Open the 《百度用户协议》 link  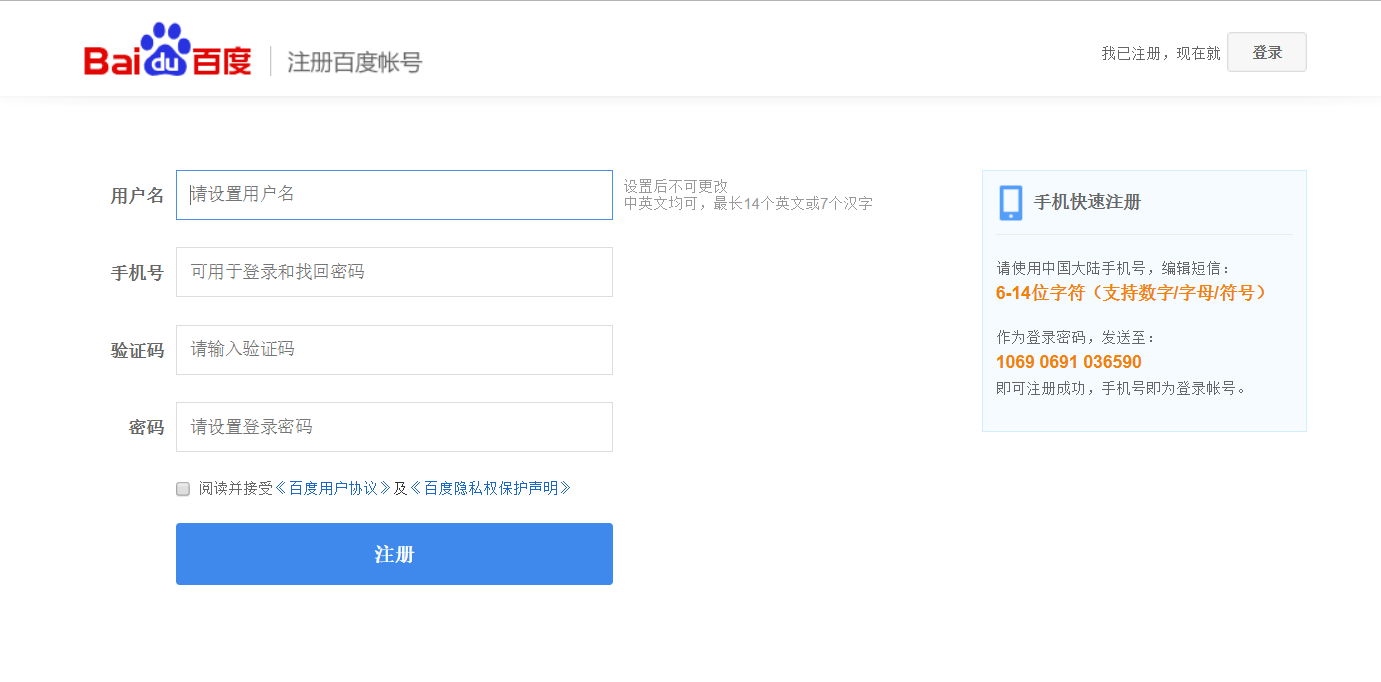333,488
